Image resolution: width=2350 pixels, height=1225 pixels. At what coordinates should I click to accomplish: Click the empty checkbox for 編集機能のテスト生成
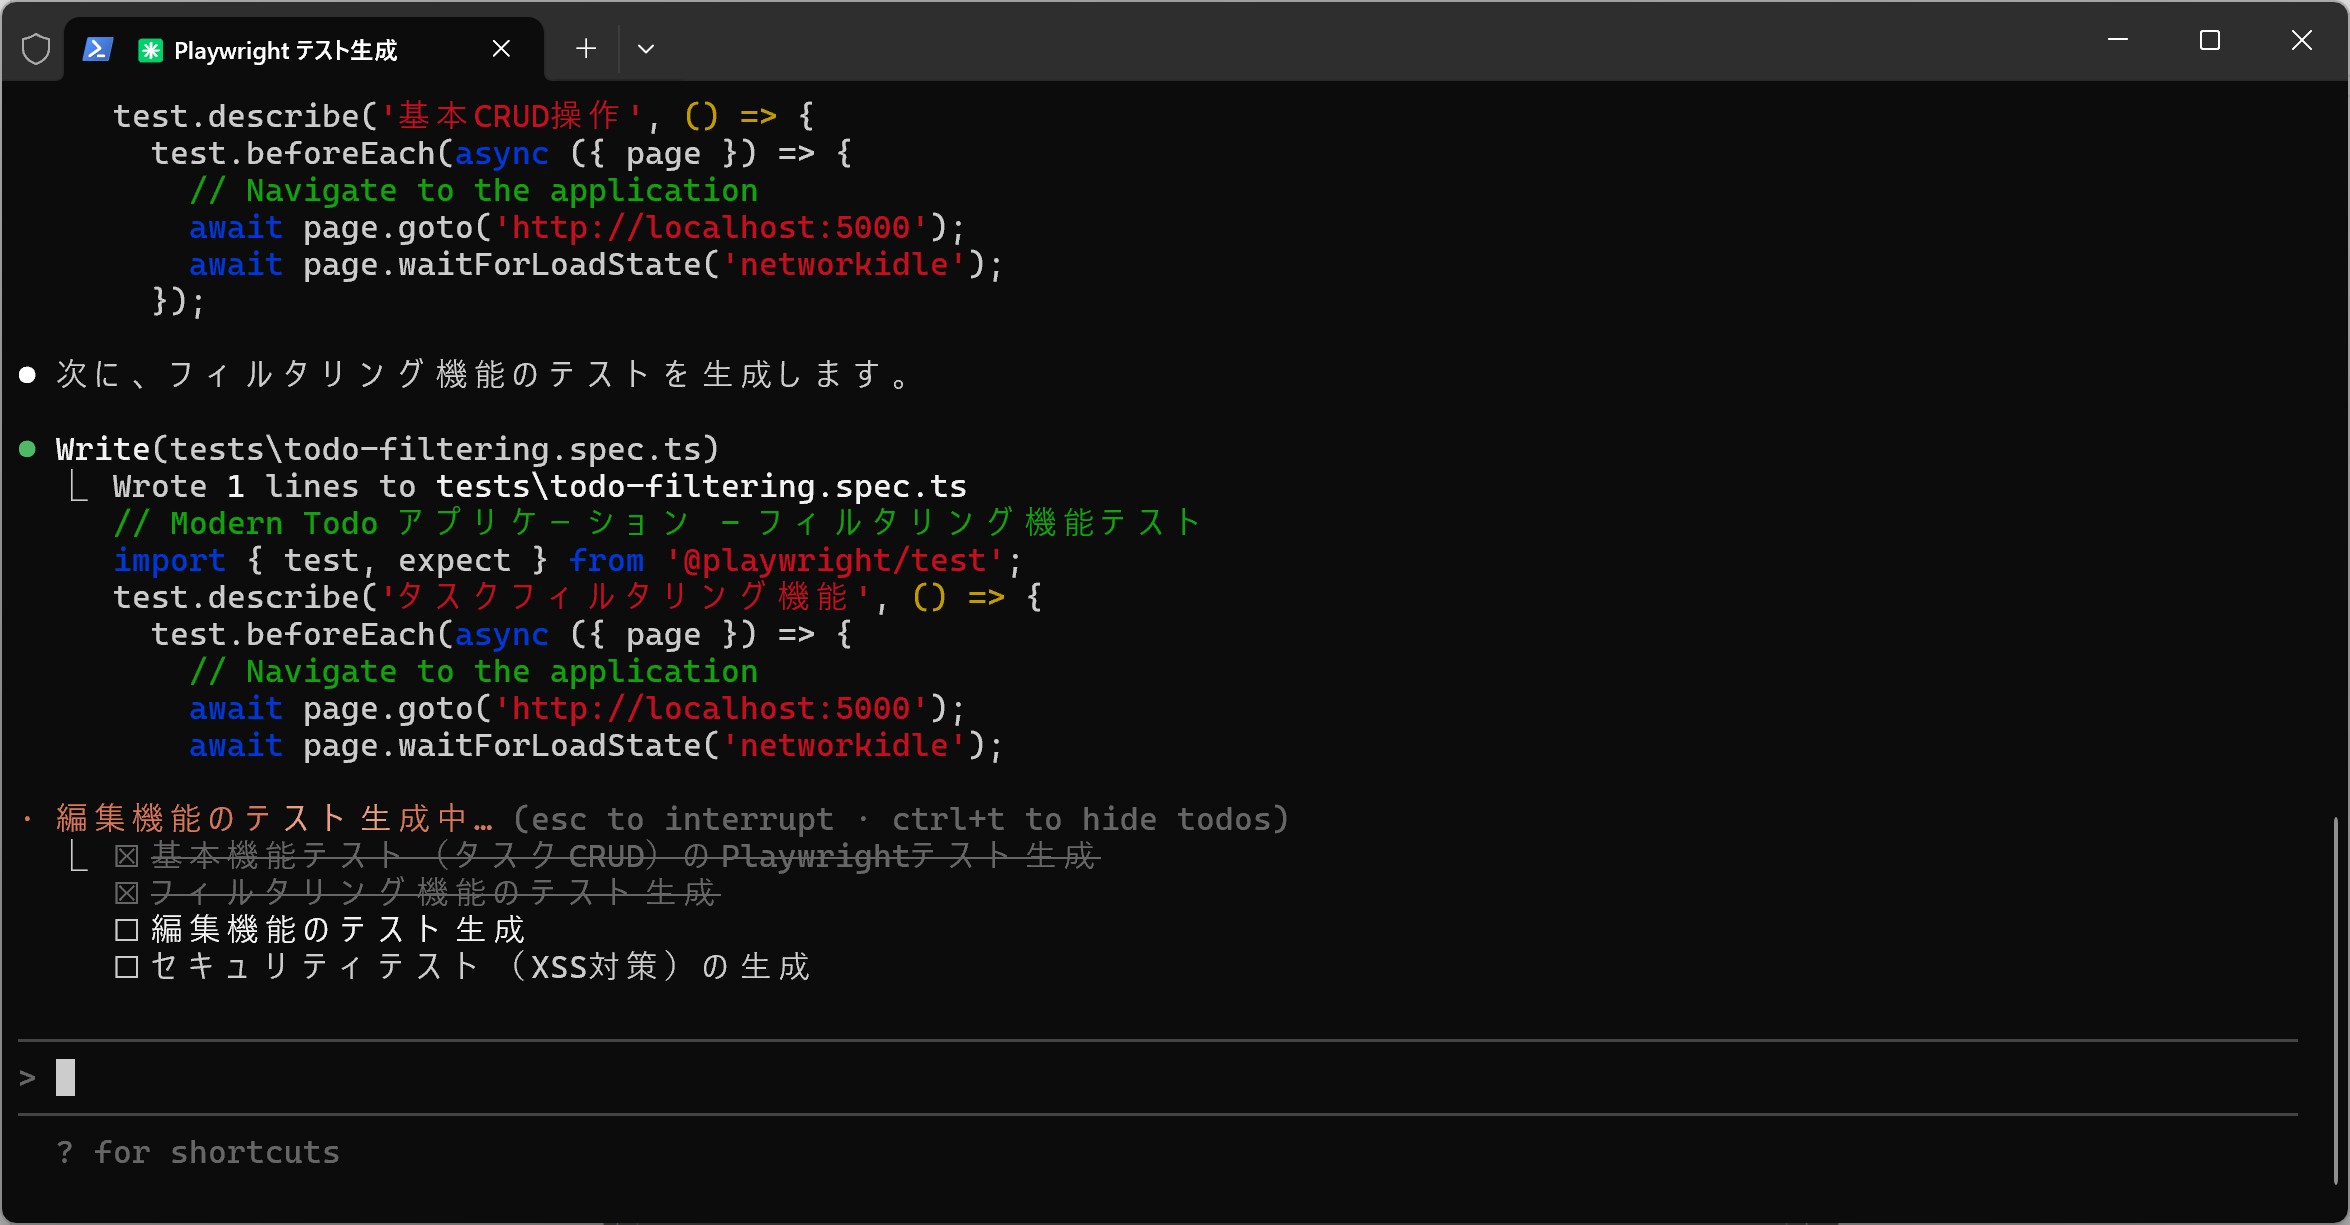coord(126,931)
